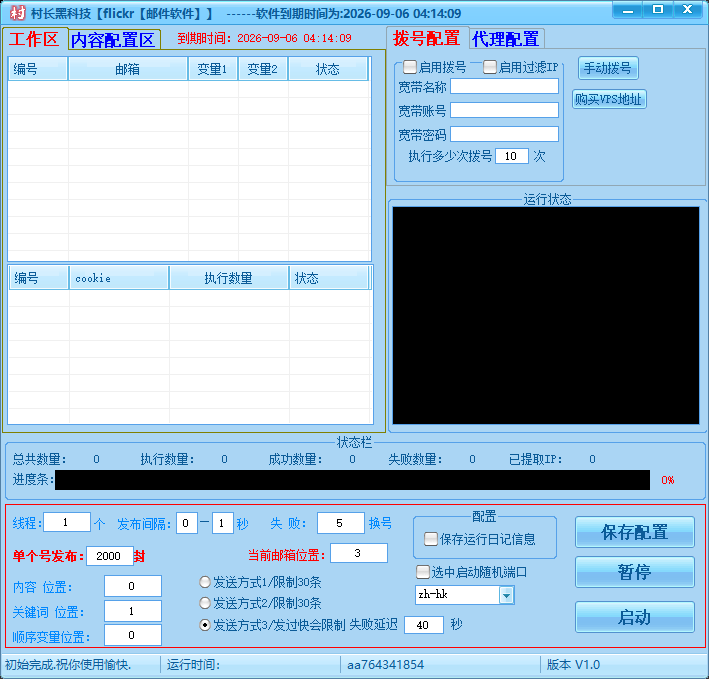Select 发送方式1/限制30条 radio button
The height and width of the screenshot is (679, 709).
pyautogui.click(x=205, y=582)
